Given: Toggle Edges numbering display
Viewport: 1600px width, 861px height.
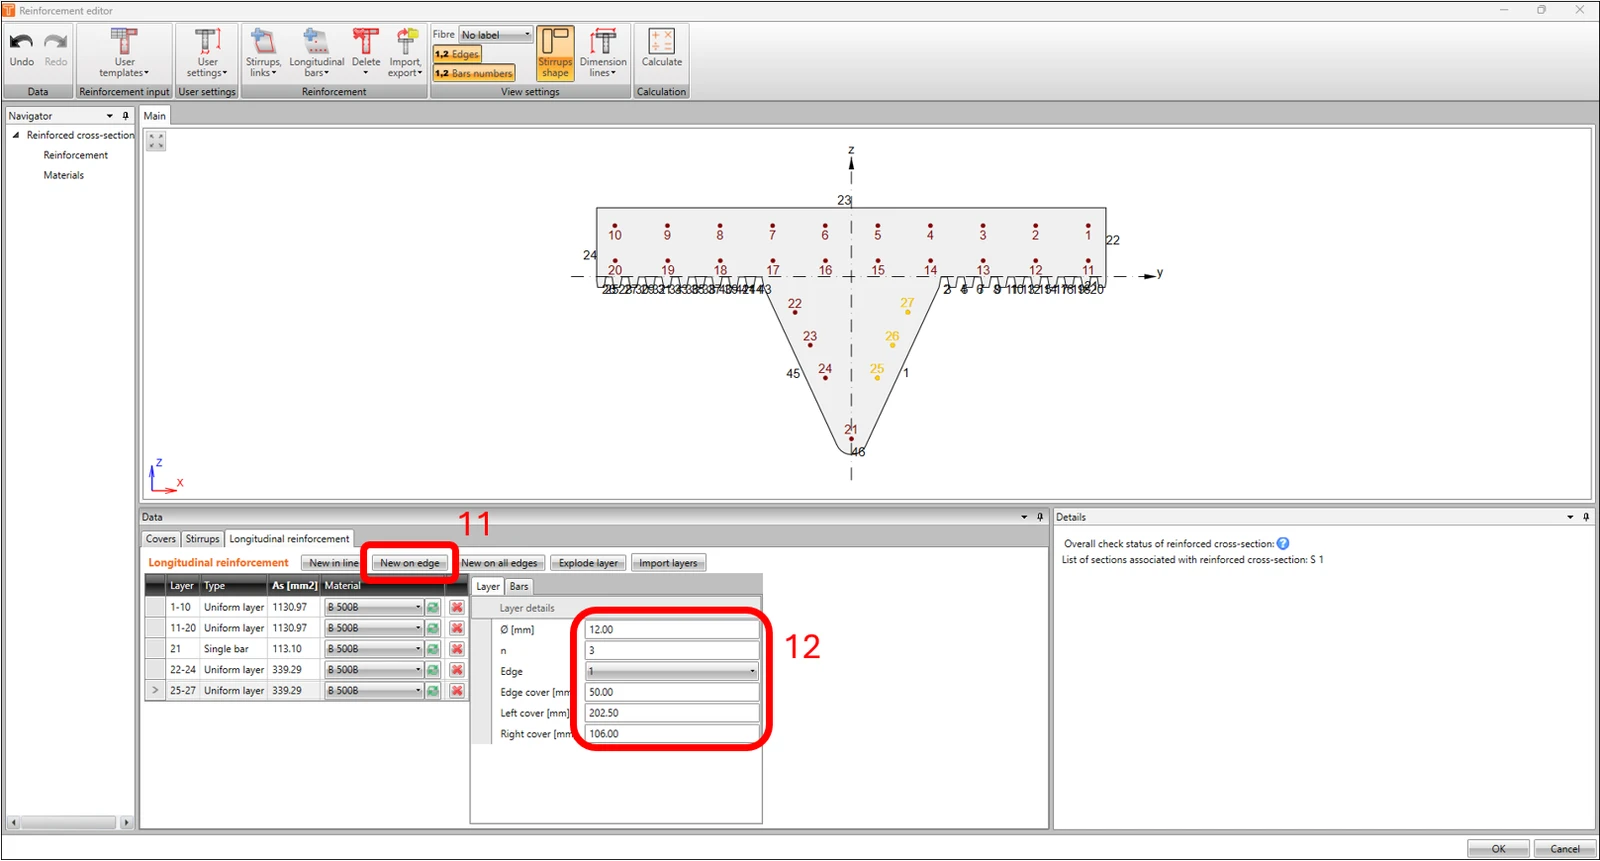Looking at the screenshot, I should point(457,54).
